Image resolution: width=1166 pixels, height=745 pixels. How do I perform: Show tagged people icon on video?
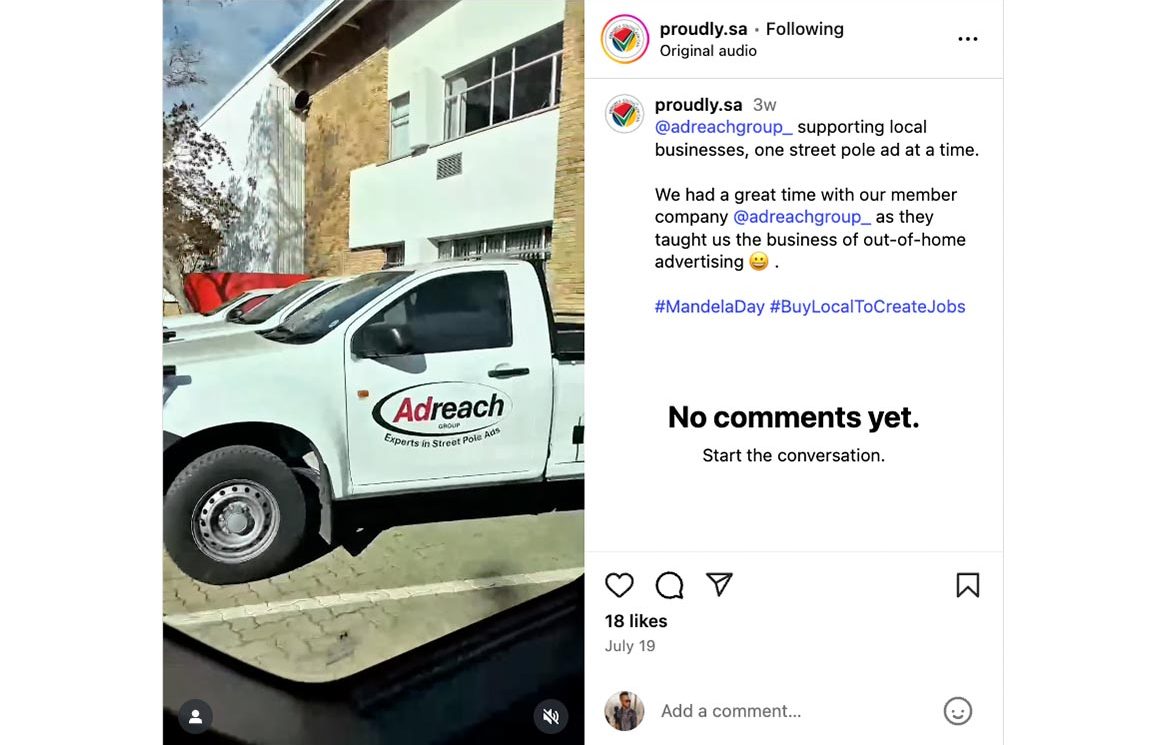tap(196, 717)
